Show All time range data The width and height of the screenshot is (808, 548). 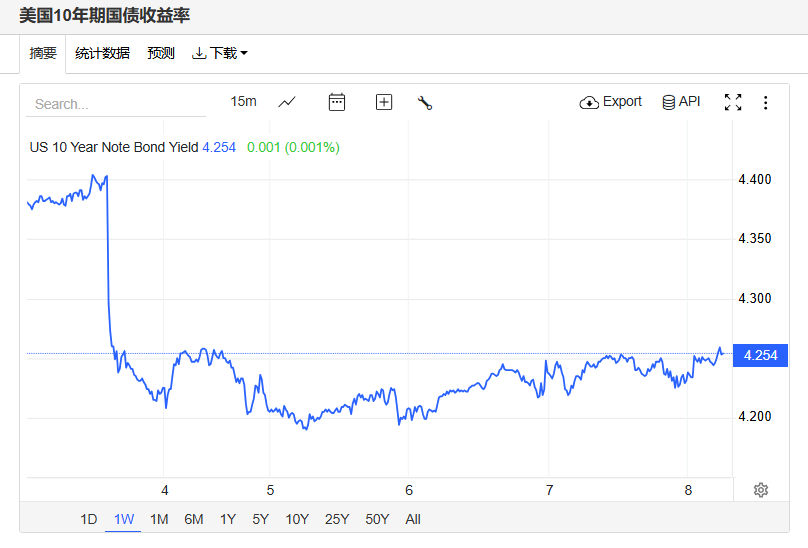coord(413,519)
